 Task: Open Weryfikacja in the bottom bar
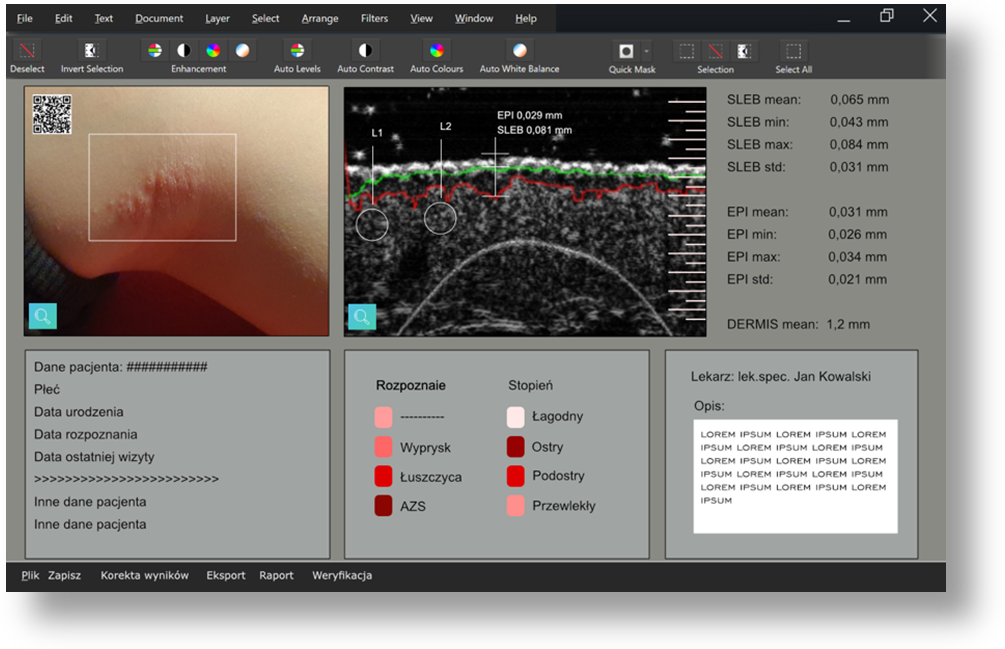(x=342, y=575)
